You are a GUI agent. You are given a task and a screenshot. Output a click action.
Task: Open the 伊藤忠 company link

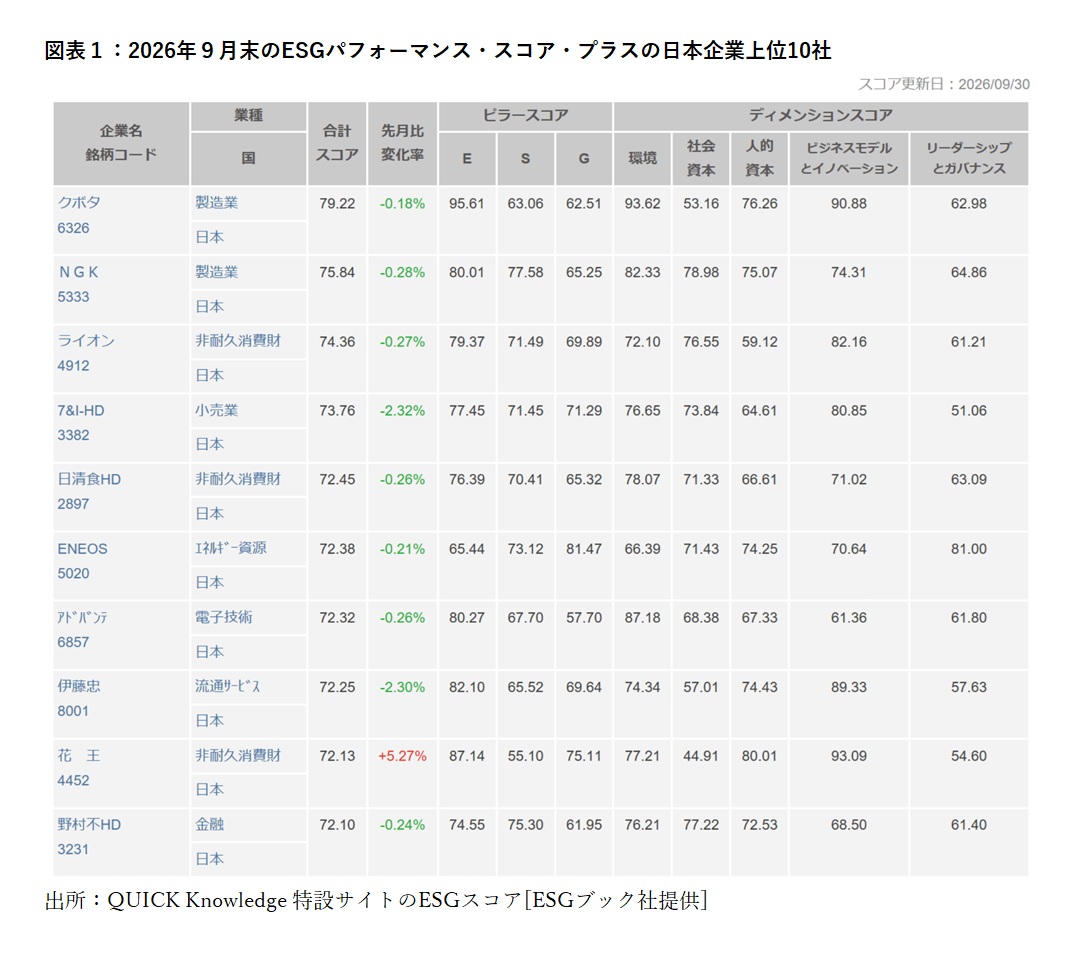(x=79, y=686)
